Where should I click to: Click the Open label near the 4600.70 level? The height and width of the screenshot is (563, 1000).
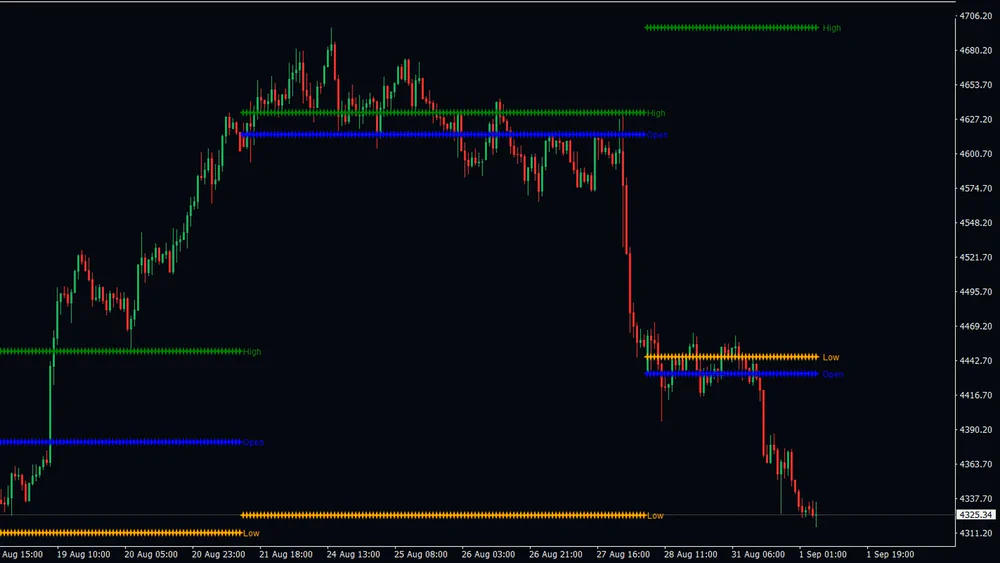(657, 135)
